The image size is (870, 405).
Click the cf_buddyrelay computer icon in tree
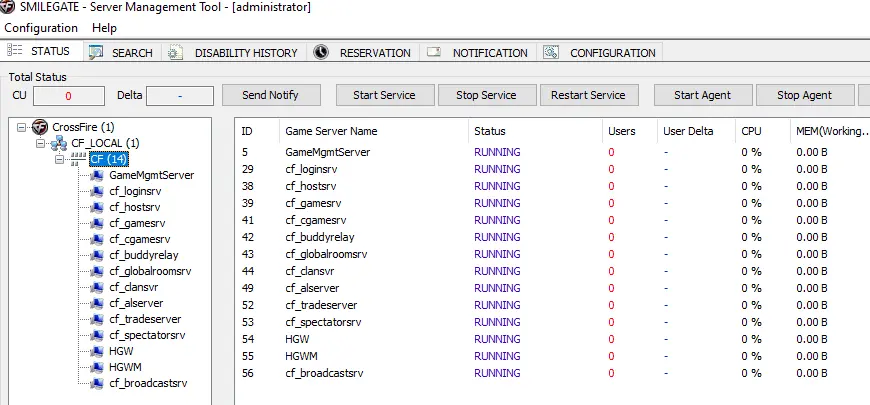pyautogui.click(x=97, y=256)
